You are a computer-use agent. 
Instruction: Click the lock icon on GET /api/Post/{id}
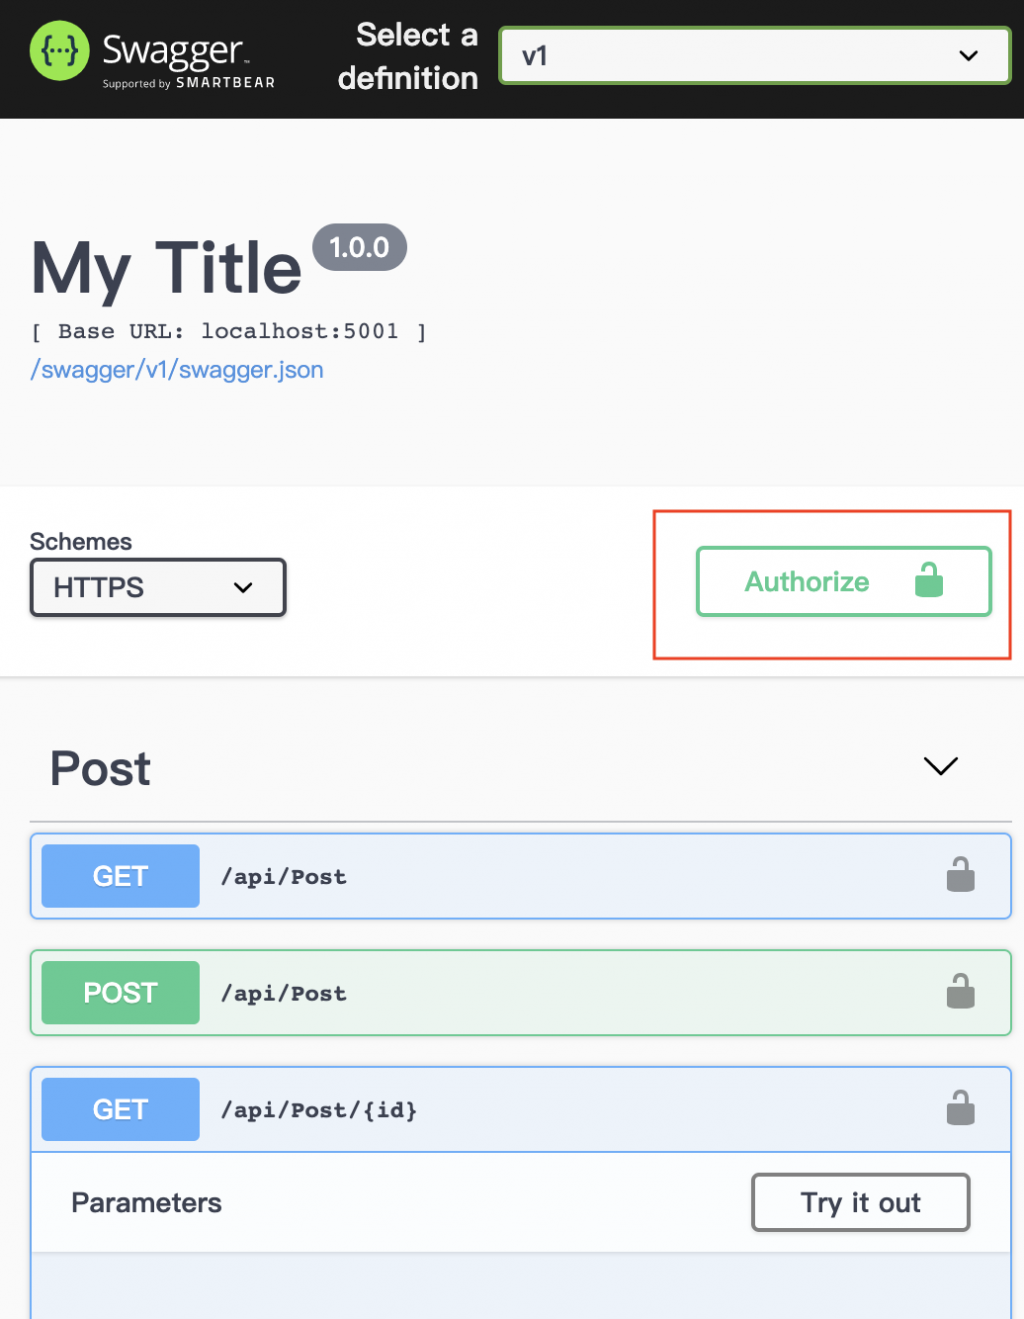coord(960,1108)
